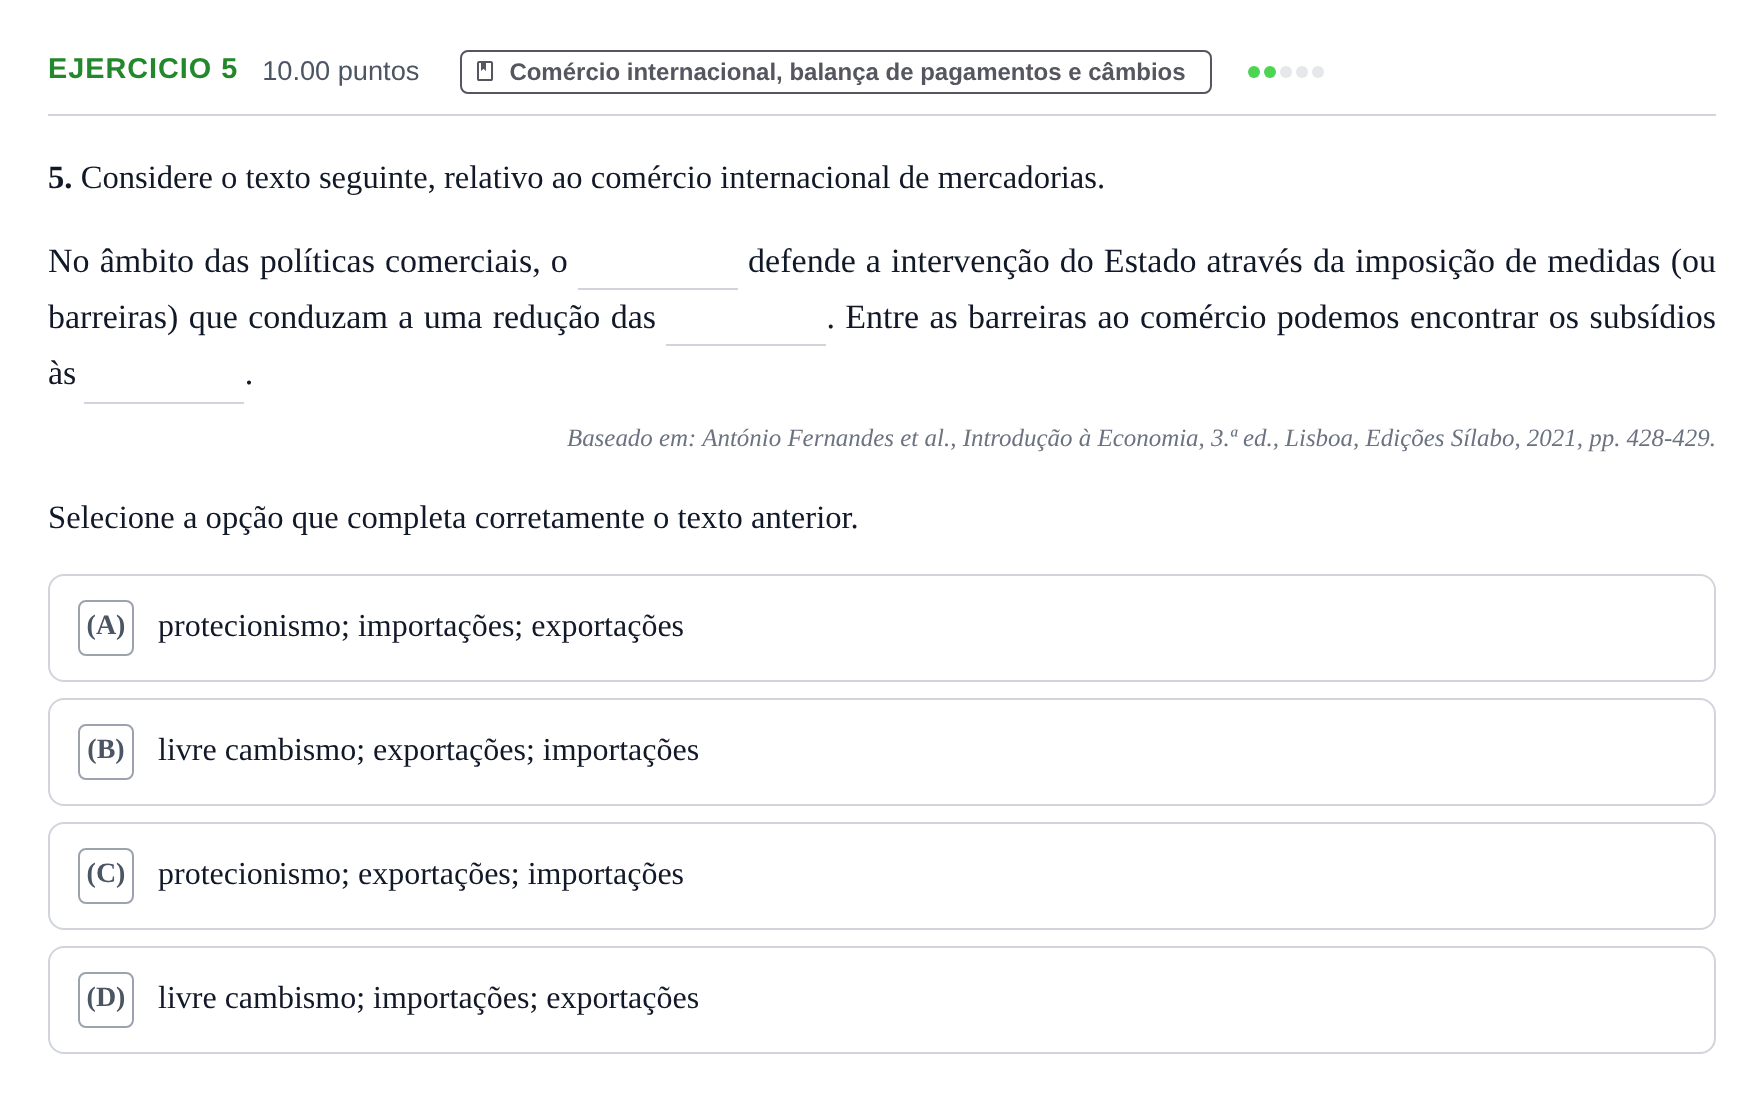Screen dimensions: 1764x1102
Task: Click the book icon in the topic tag
Action: coord(485,72)
